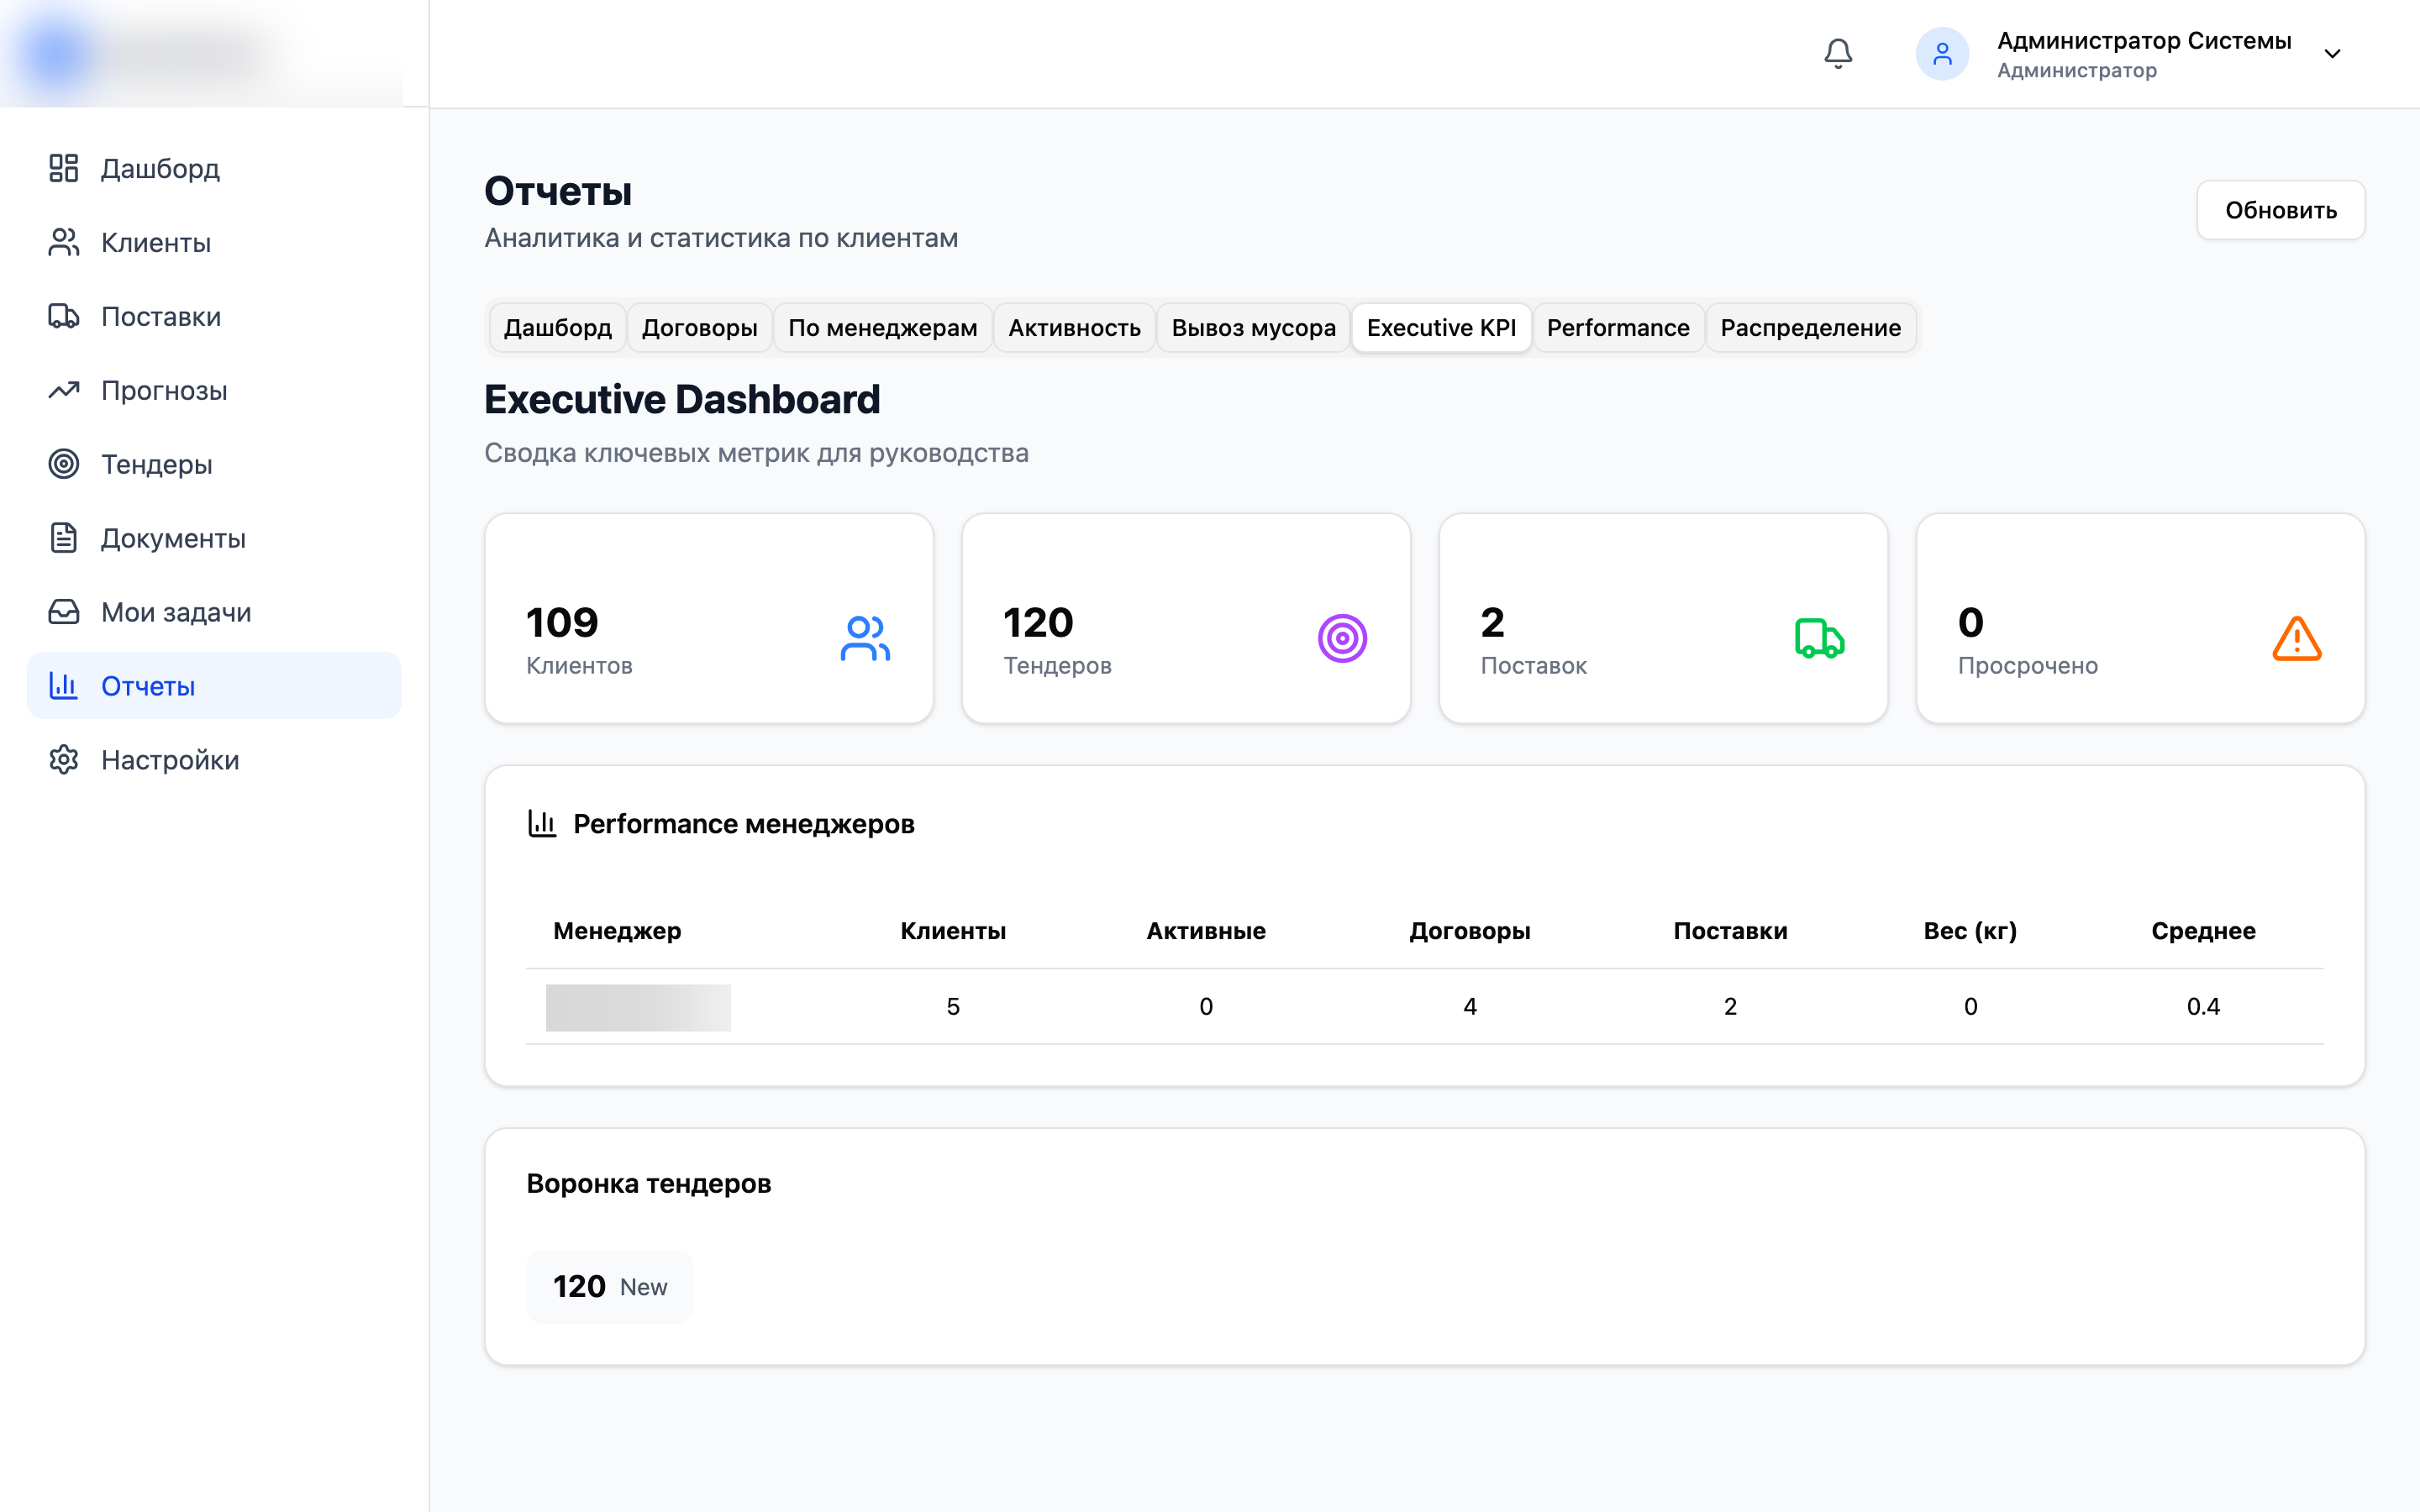Click the Среднее column header
The width and height of the screenshot is (2420, 1512).
click(x=2203, y=930)
